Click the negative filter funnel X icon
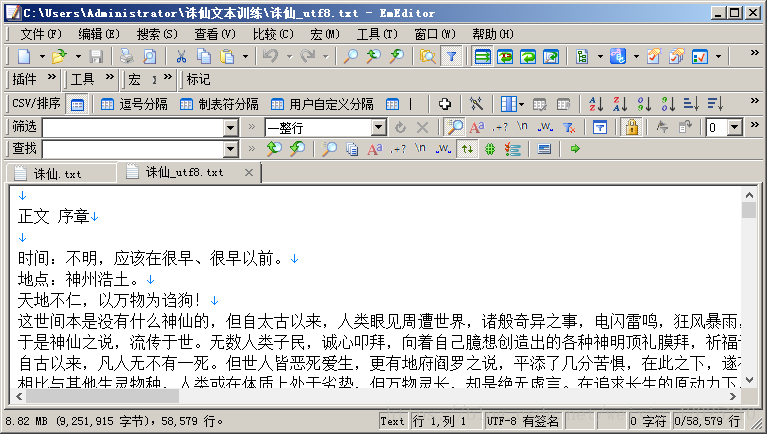This screenshot has height=434, width=767. 569,128
